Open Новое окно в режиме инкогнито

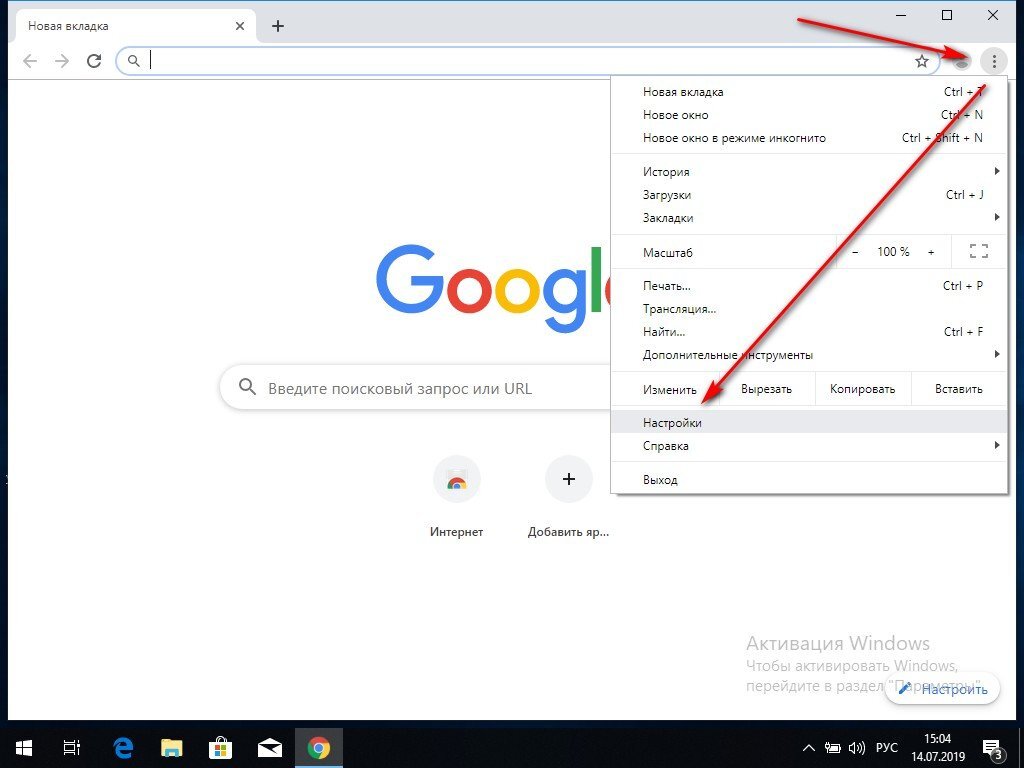coord(809,138)
